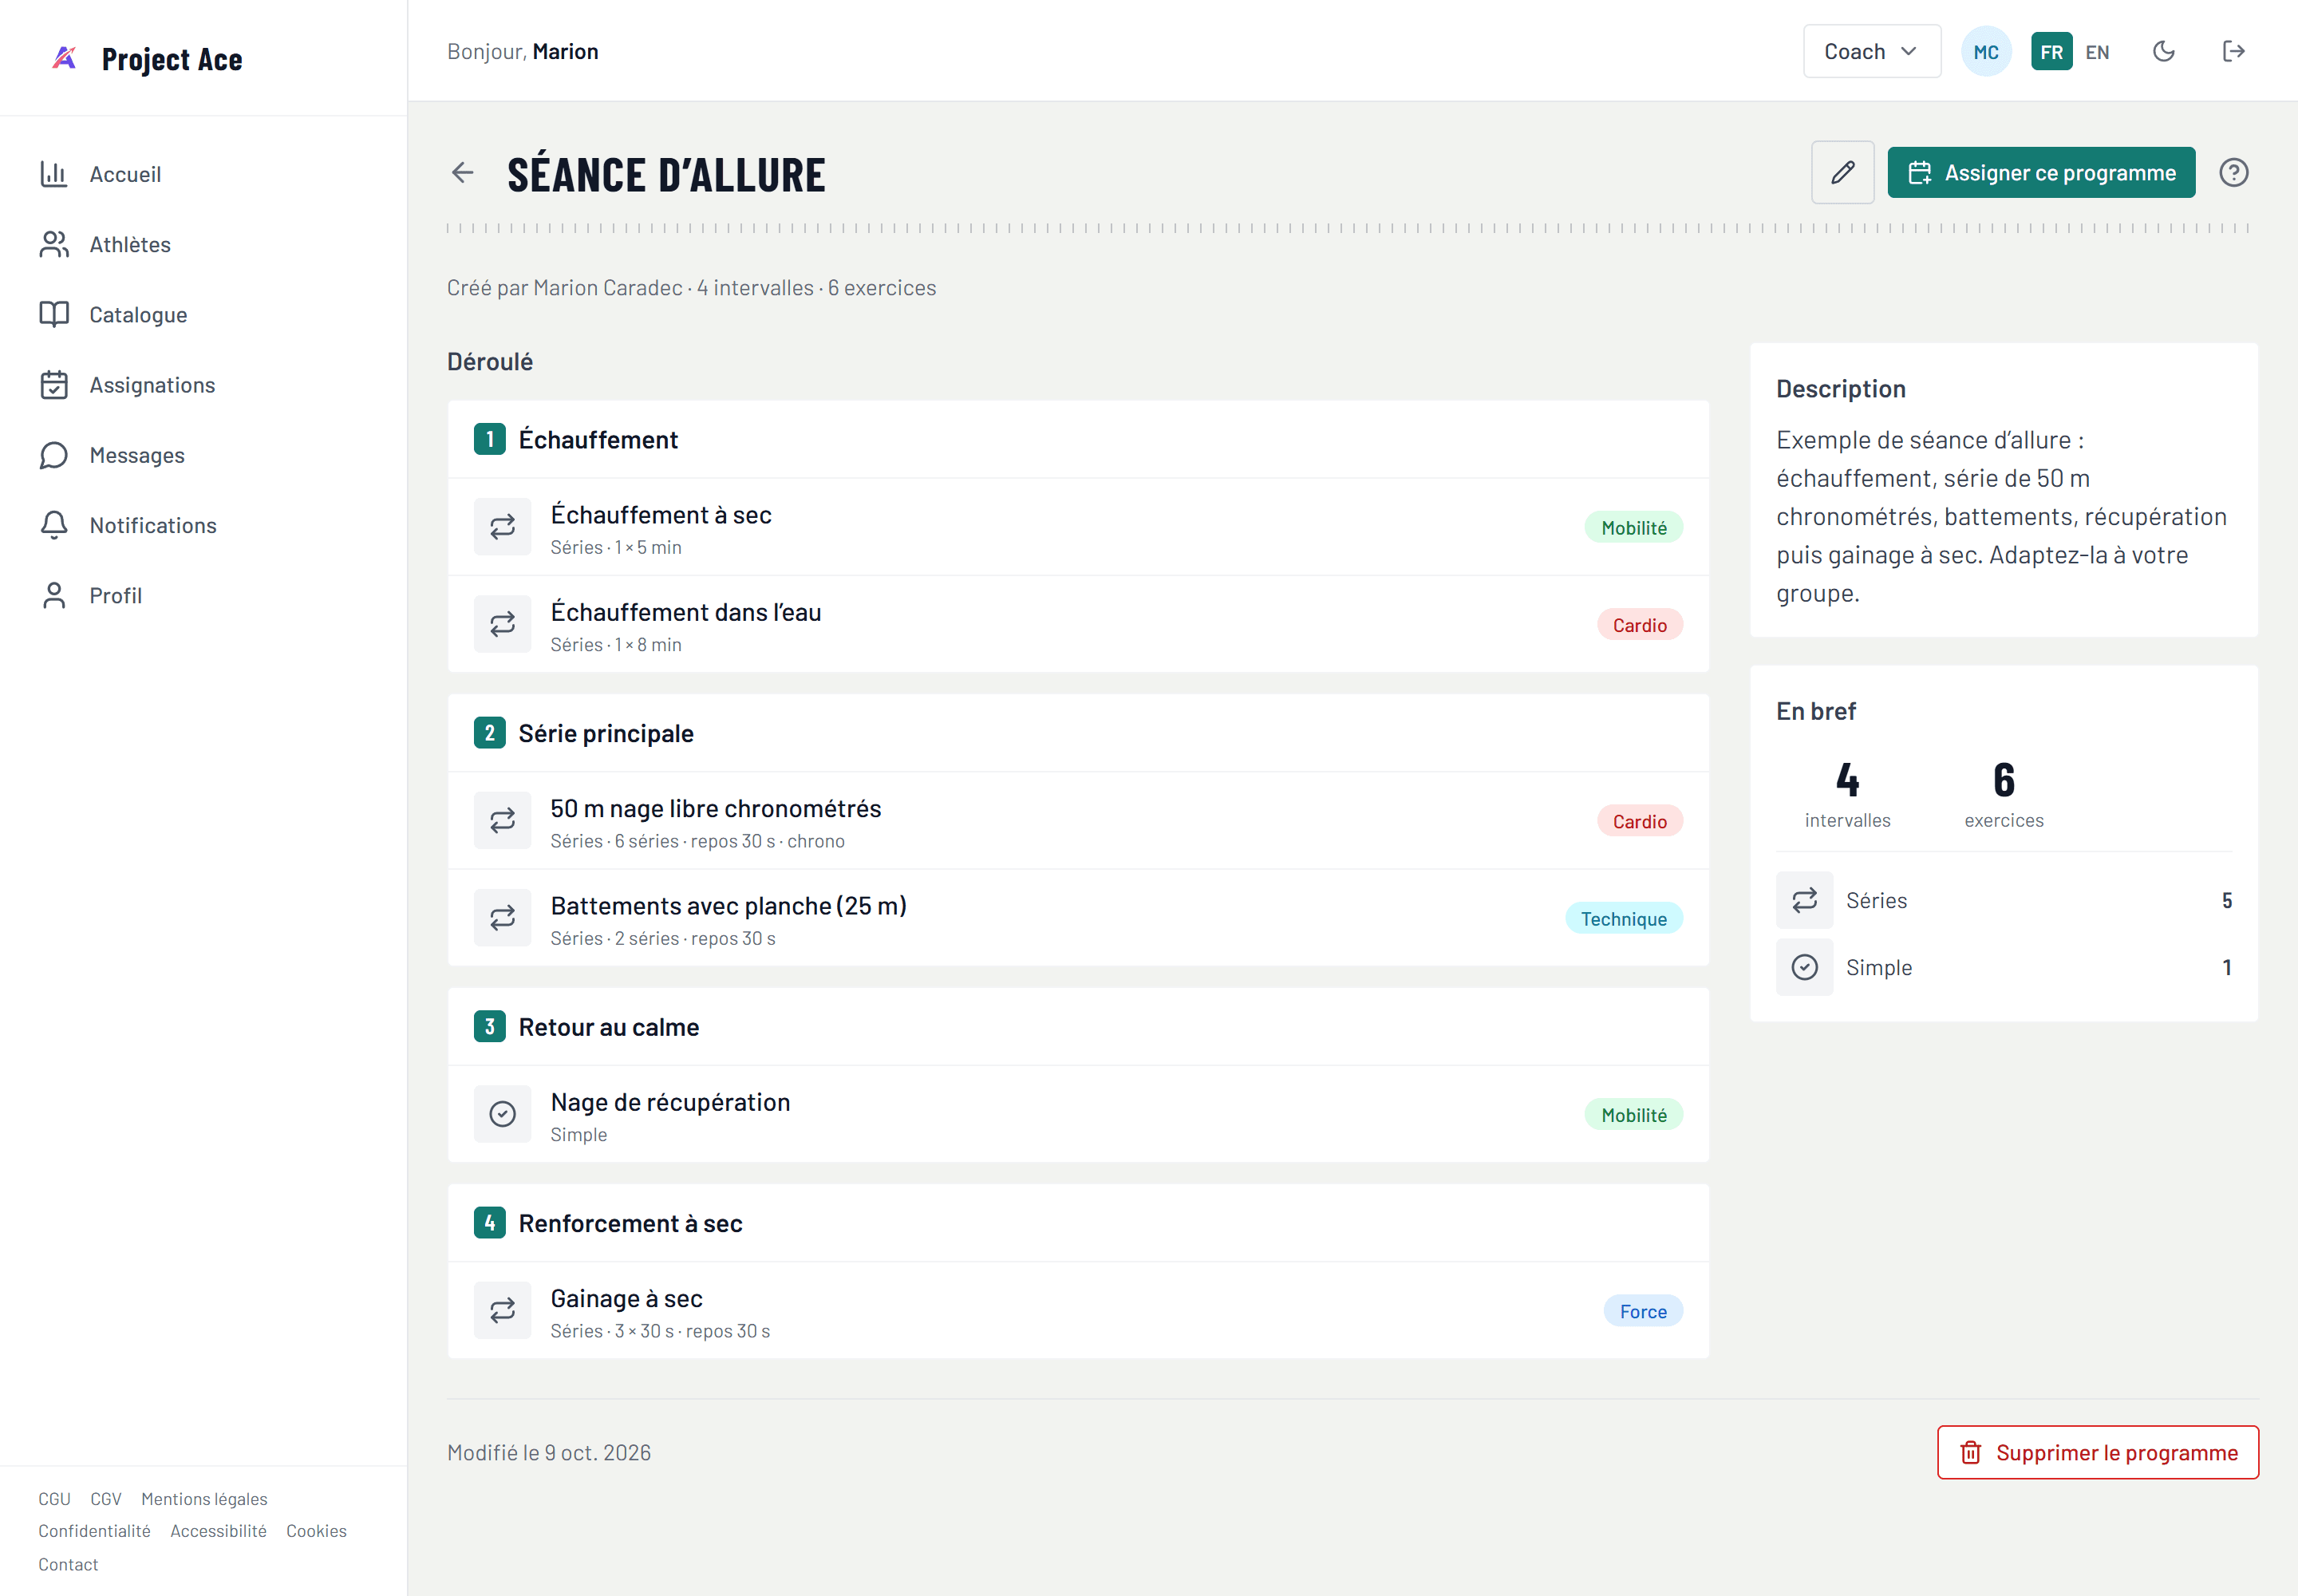Open the Accessibilité footer link
Viewport: 2298px width, 1596px height.
tap(218, 1530)
